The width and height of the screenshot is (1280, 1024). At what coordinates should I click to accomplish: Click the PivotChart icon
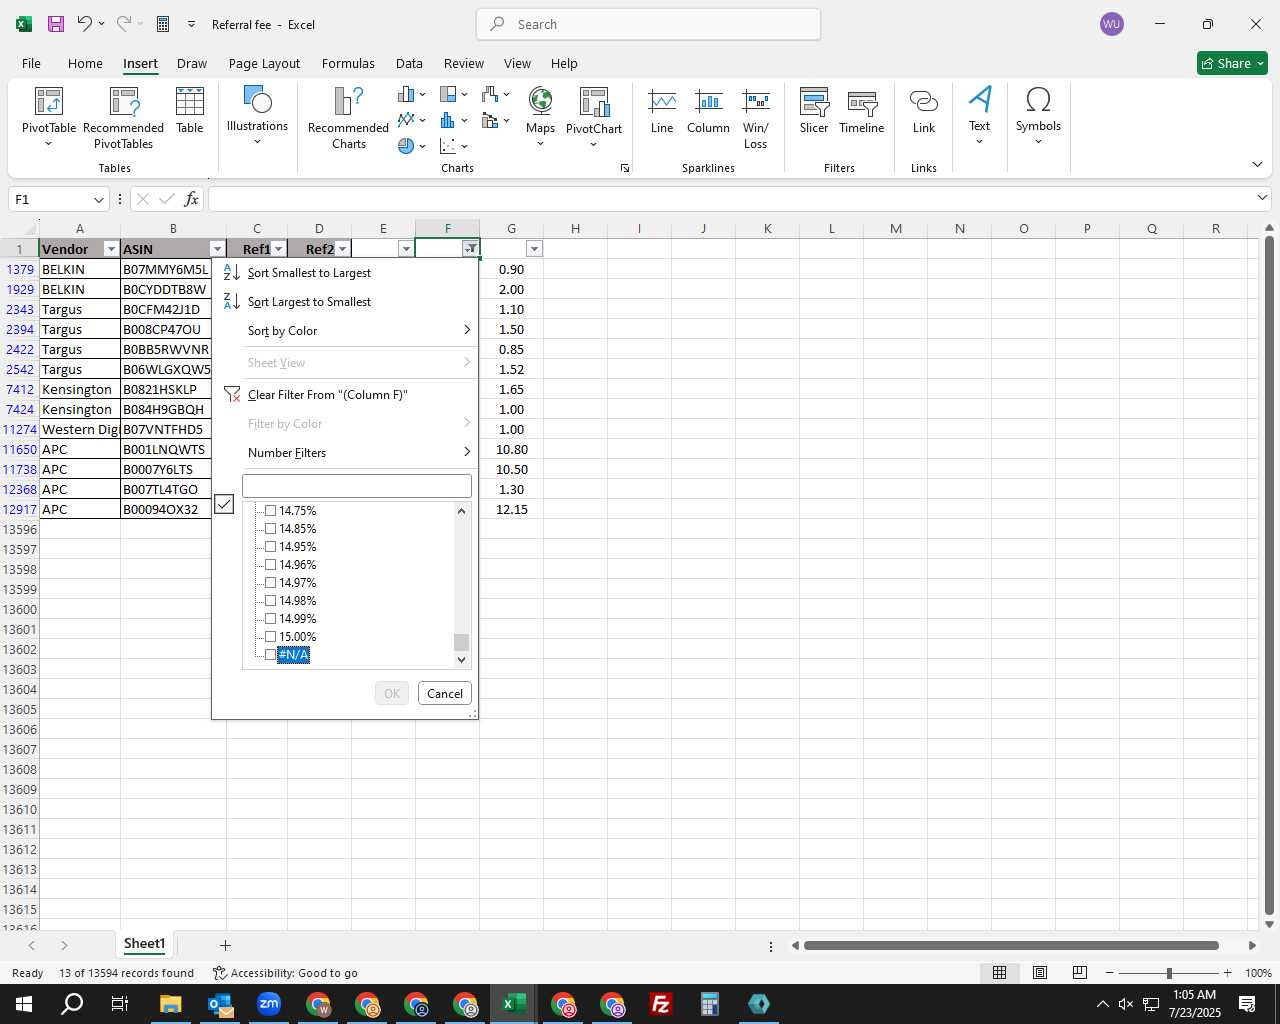tap(594, 102)
